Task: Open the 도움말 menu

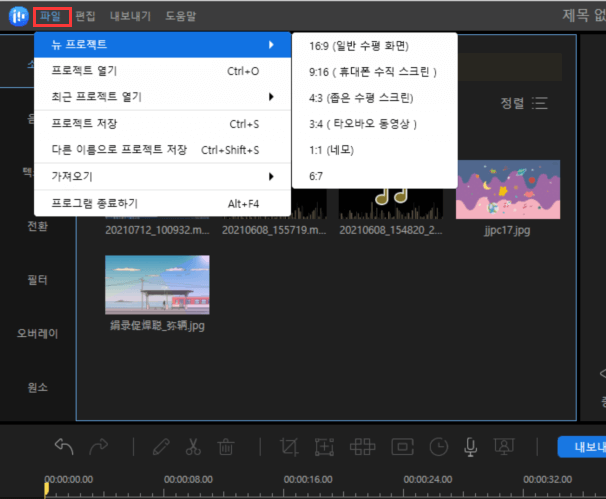Action: click(x=181, y=16)
